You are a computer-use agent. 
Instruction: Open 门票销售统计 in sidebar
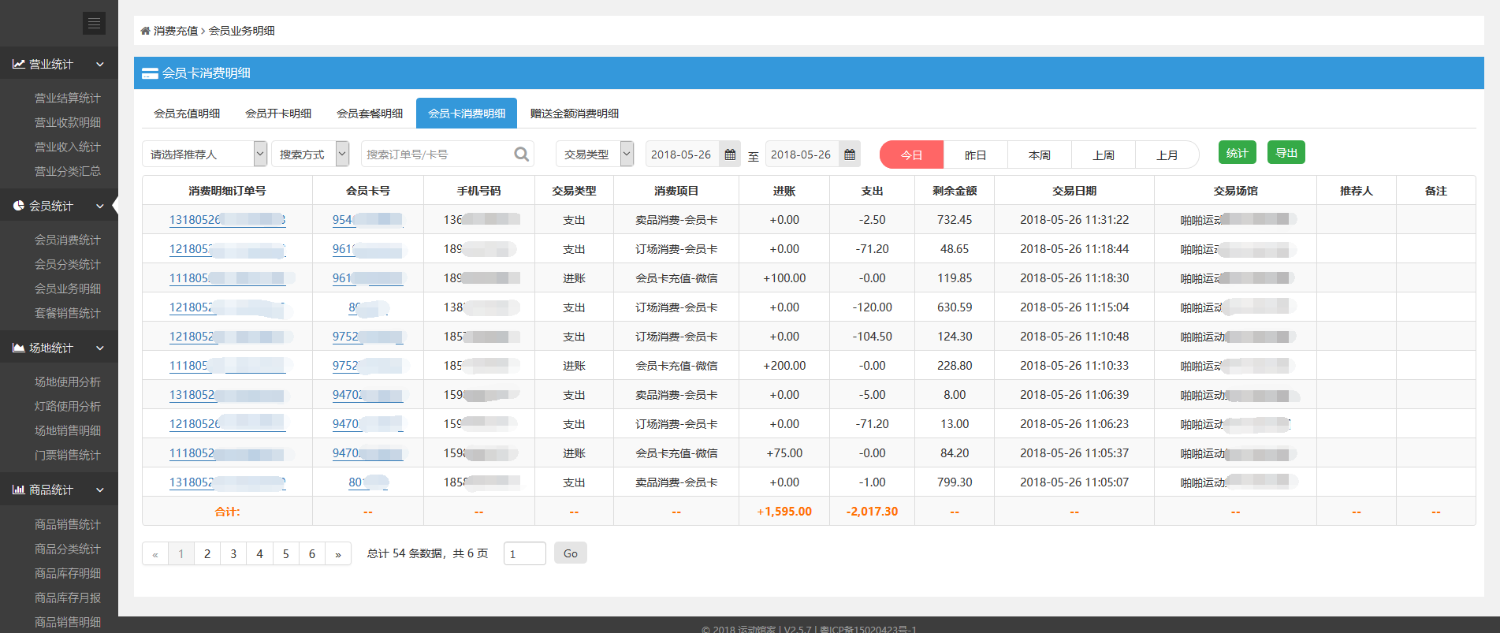coord(68,455)
